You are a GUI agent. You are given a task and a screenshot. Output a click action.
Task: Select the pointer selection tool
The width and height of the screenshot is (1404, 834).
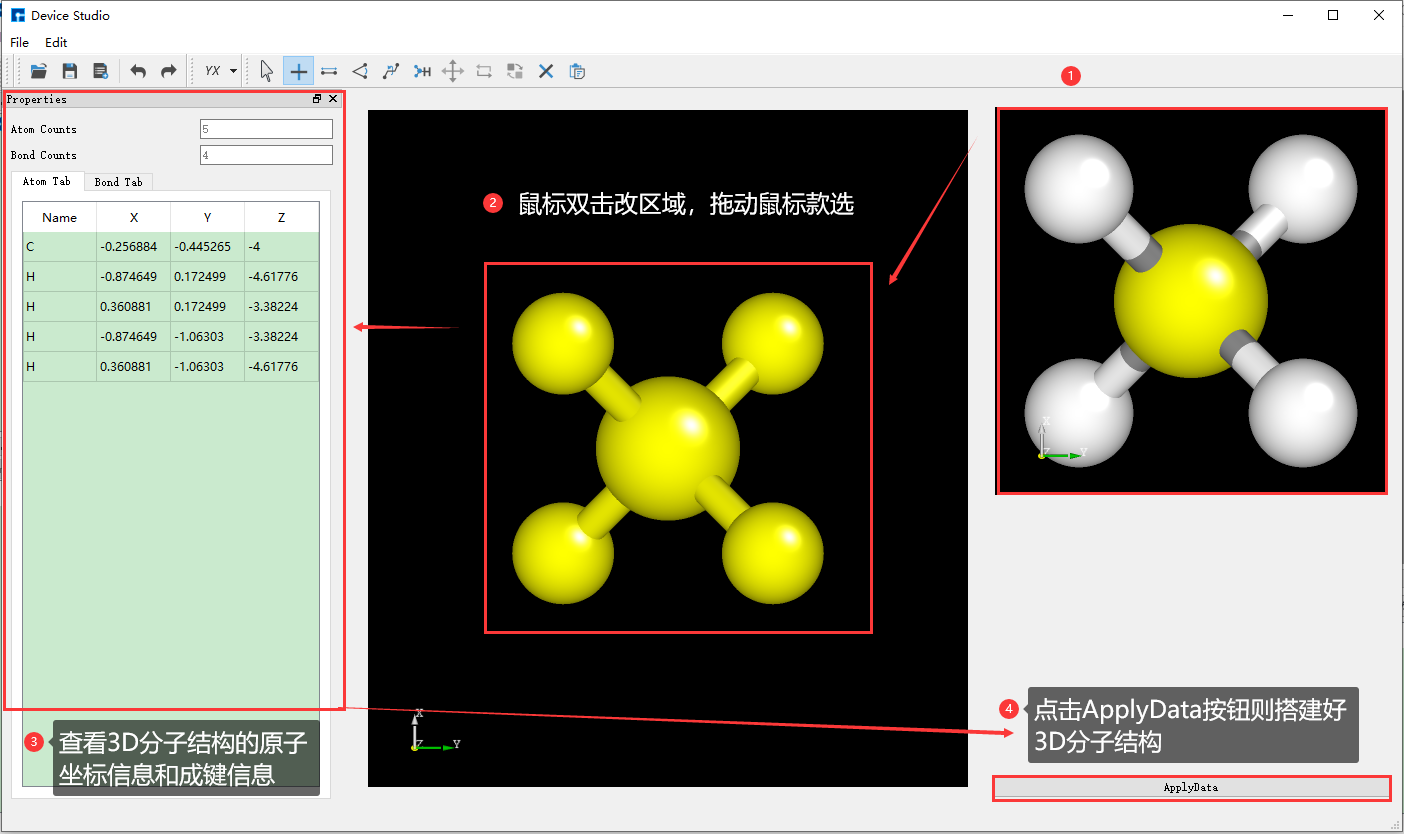[265, 71]
